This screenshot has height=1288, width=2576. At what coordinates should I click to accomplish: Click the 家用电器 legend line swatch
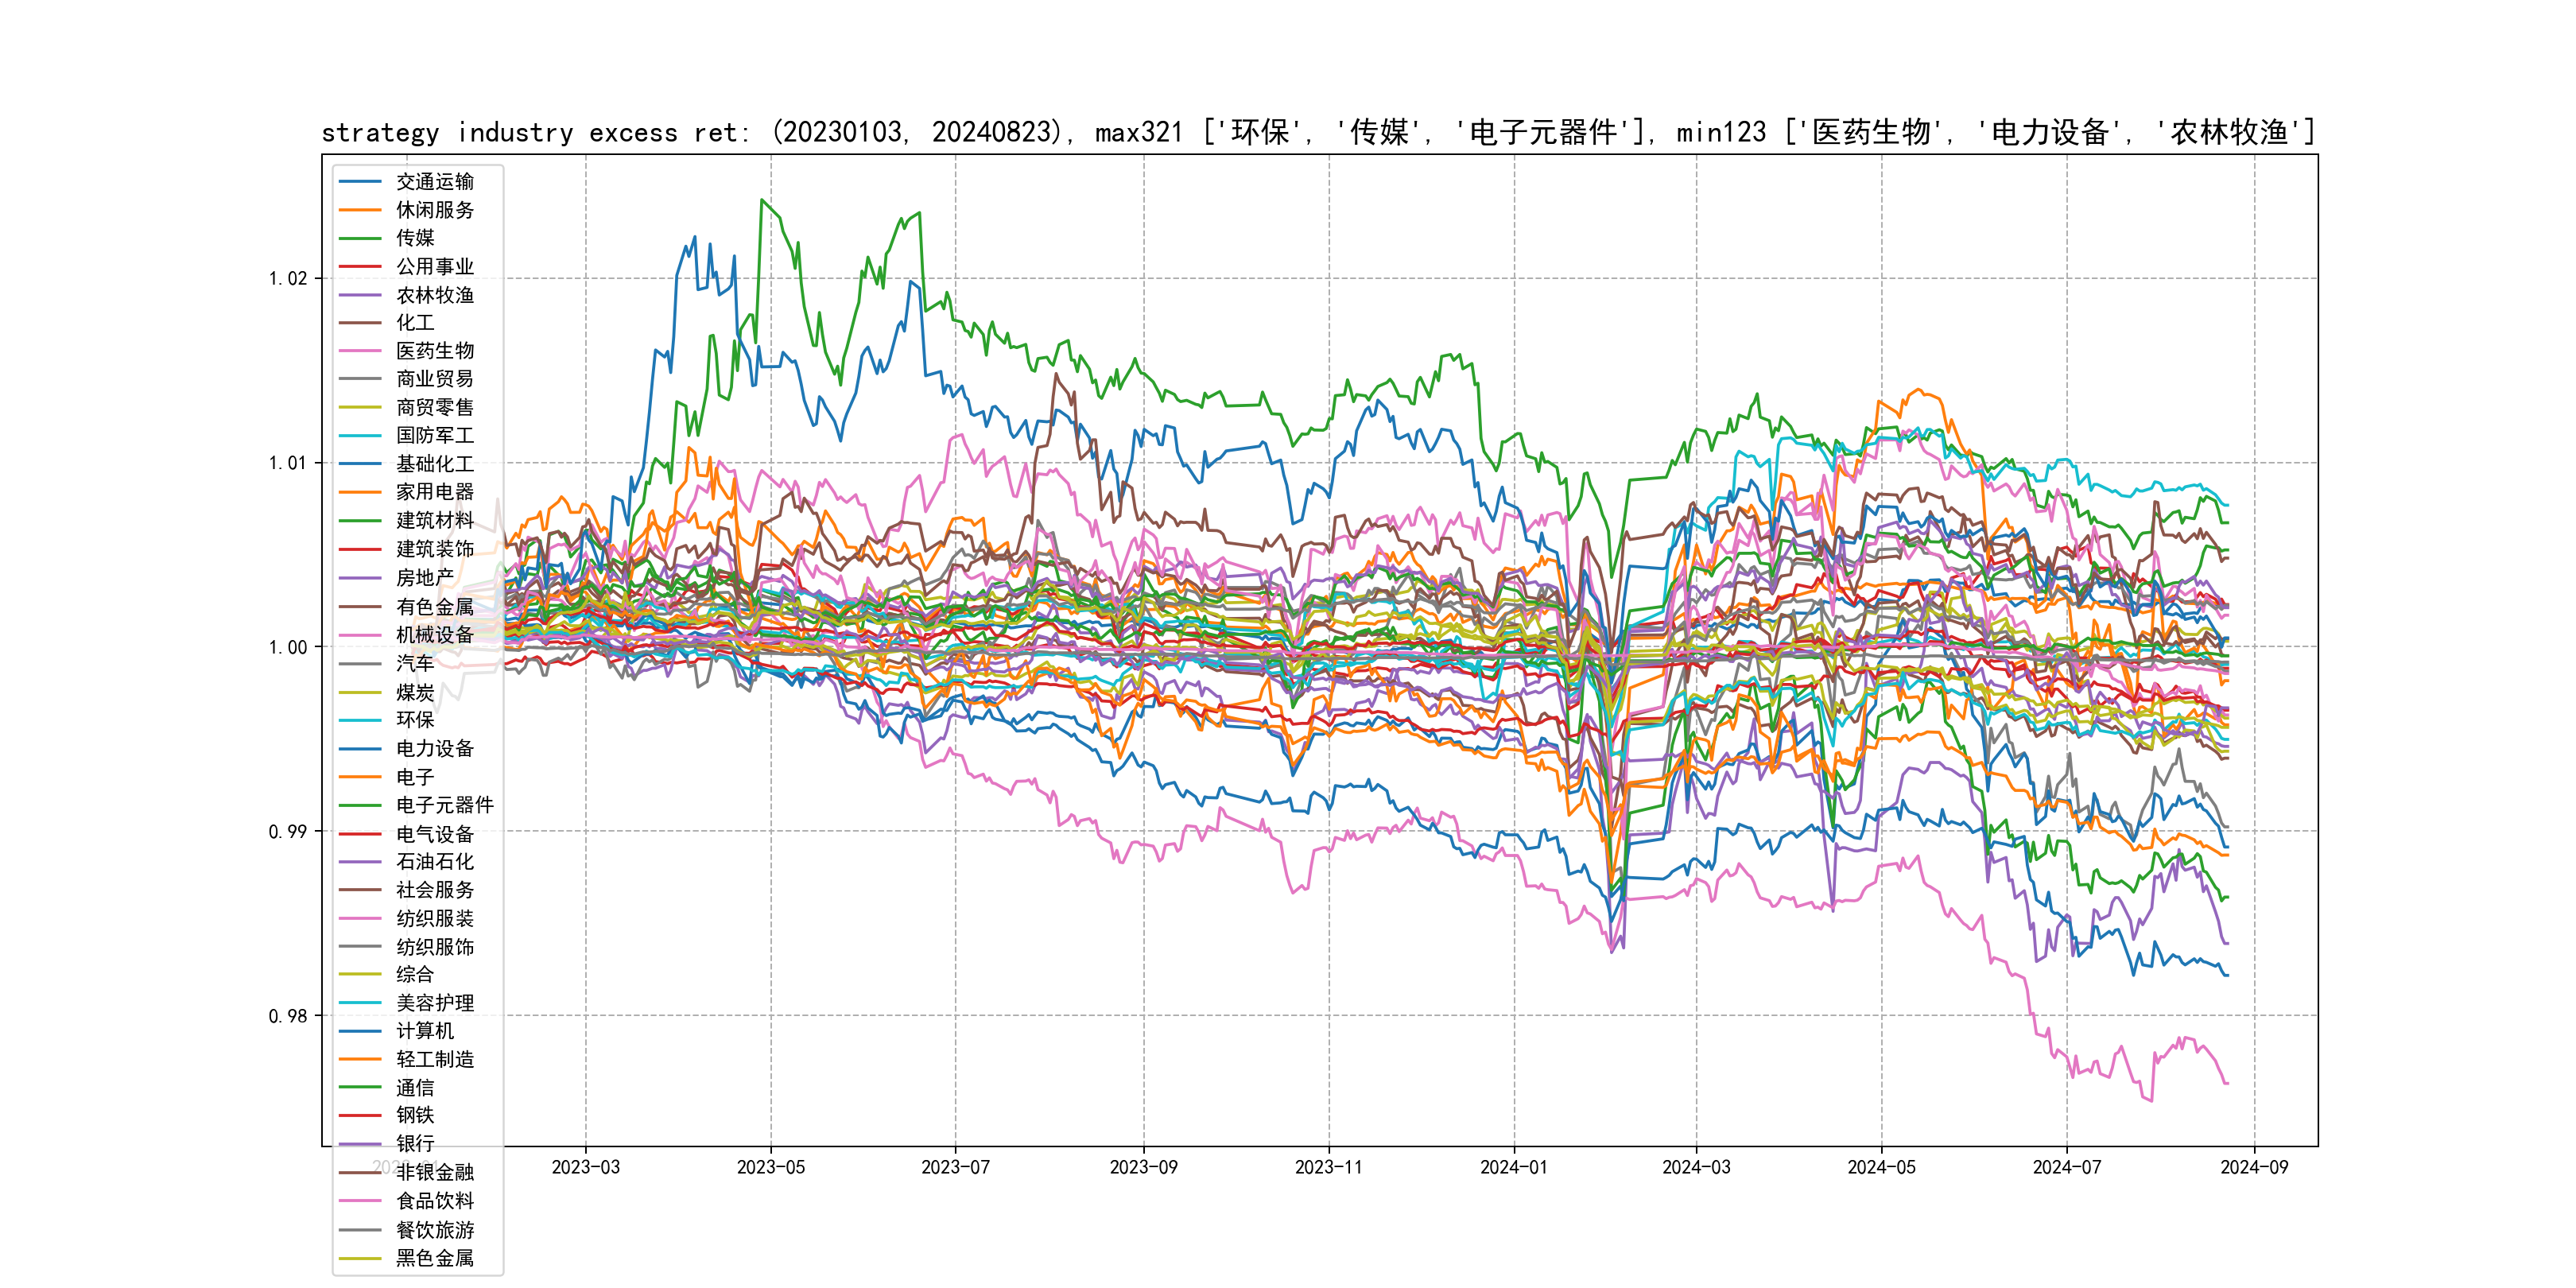[x=360, y=492]
